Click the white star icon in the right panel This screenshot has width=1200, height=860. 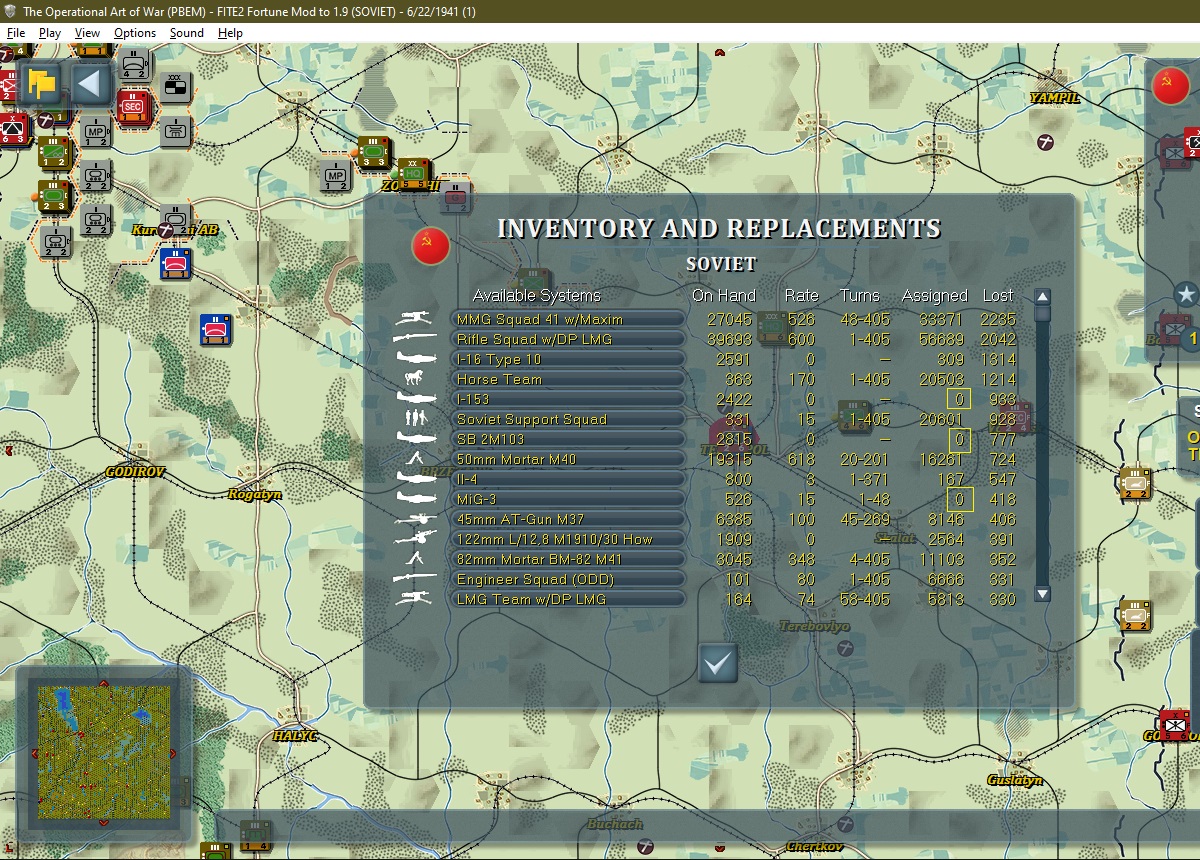1186,294
